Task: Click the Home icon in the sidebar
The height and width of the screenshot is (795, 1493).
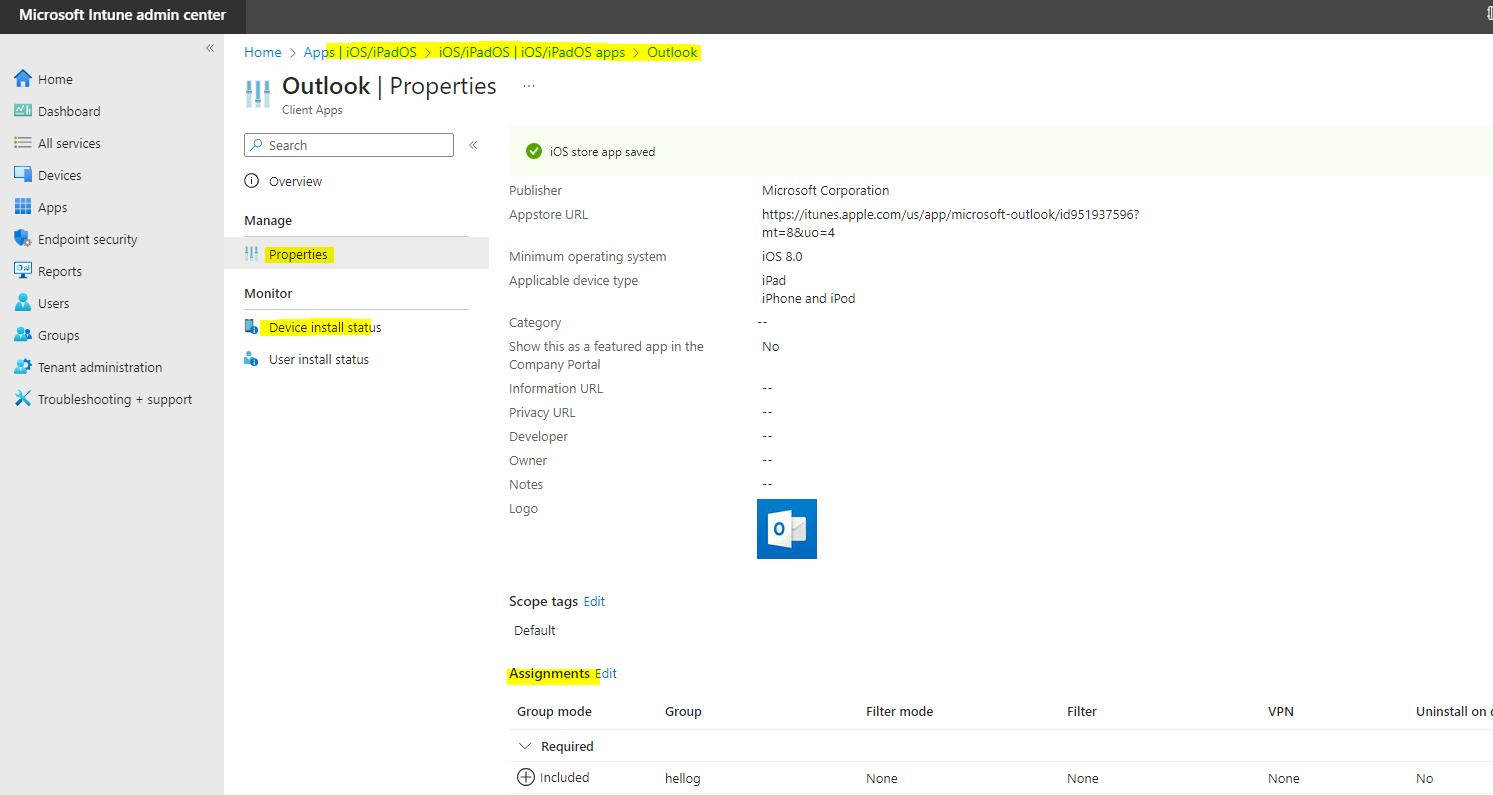Action: pos(23,79)
